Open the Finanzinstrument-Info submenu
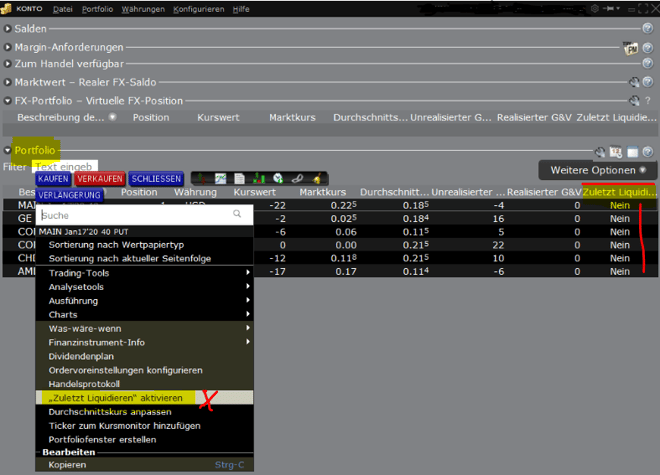 (144, 342)
